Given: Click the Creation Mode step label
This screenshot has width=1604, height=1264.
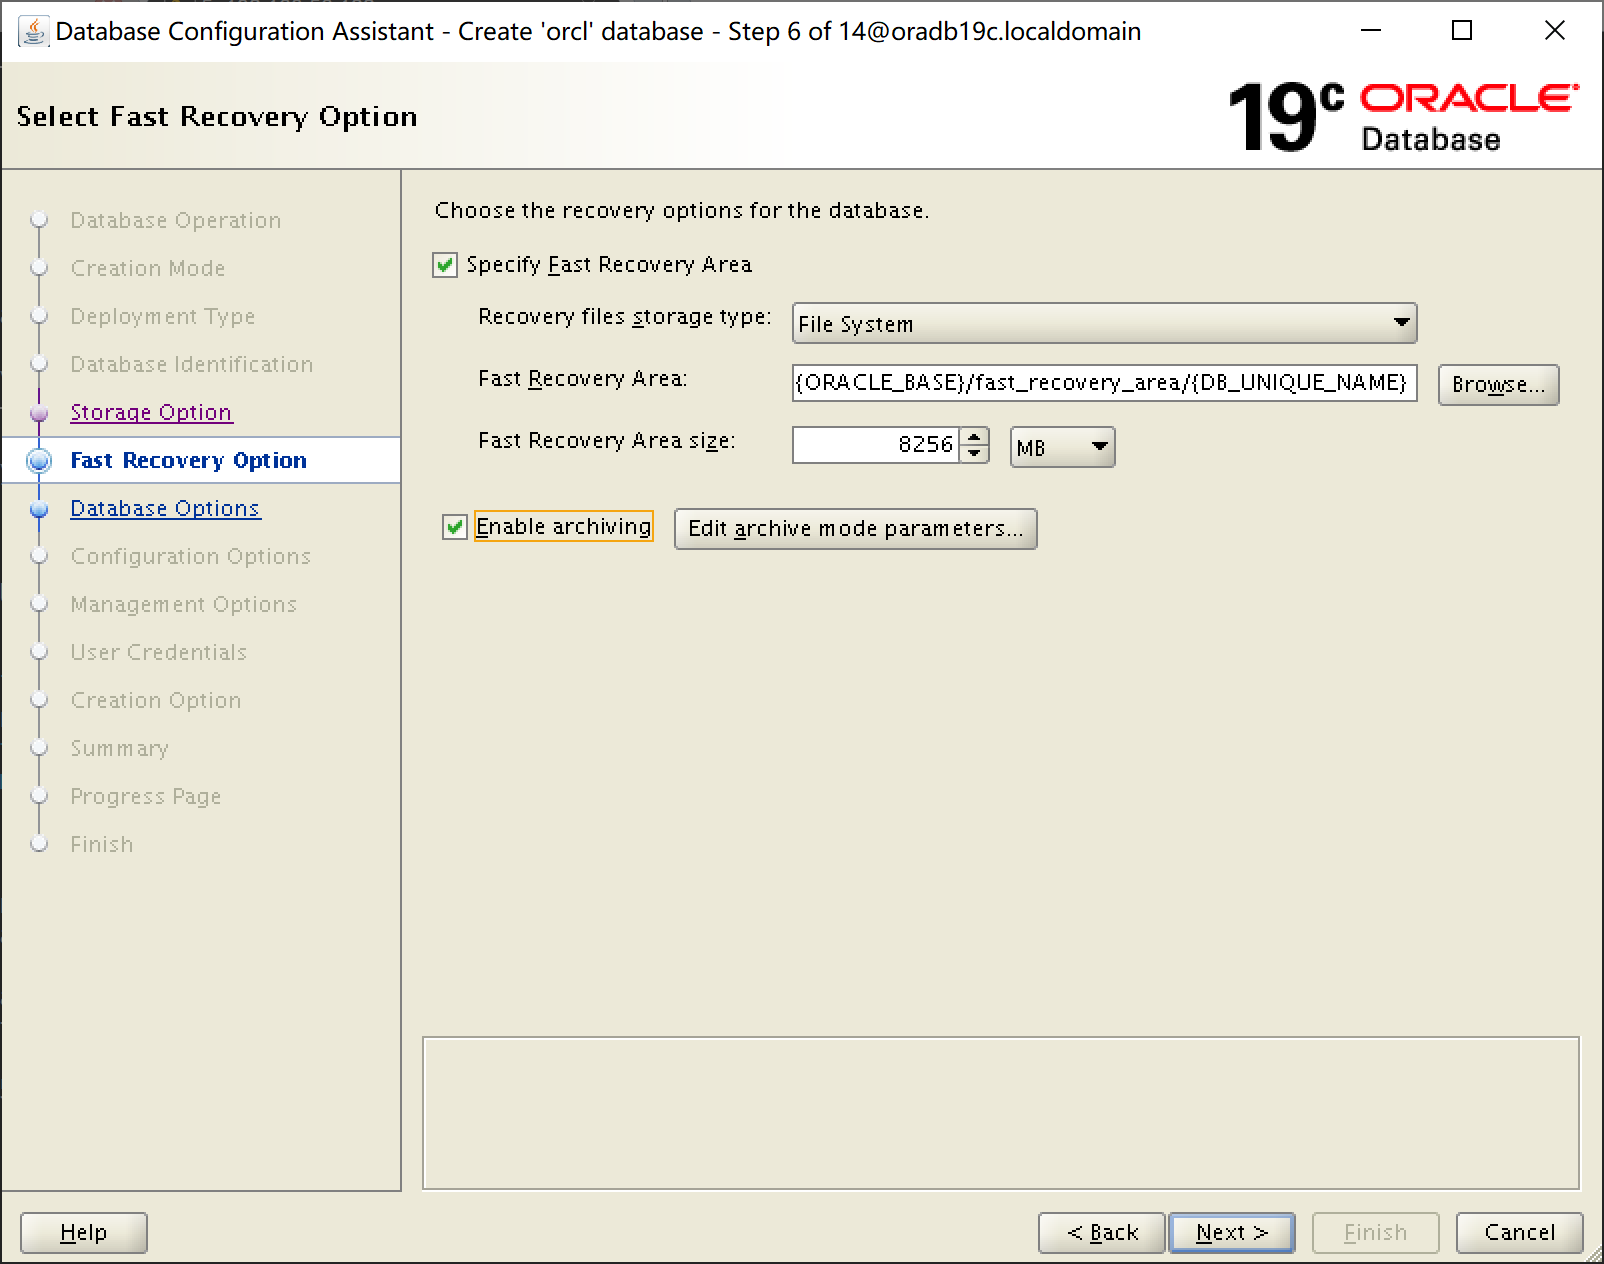Looking at the screenshot, I should [x=148, y=268].
